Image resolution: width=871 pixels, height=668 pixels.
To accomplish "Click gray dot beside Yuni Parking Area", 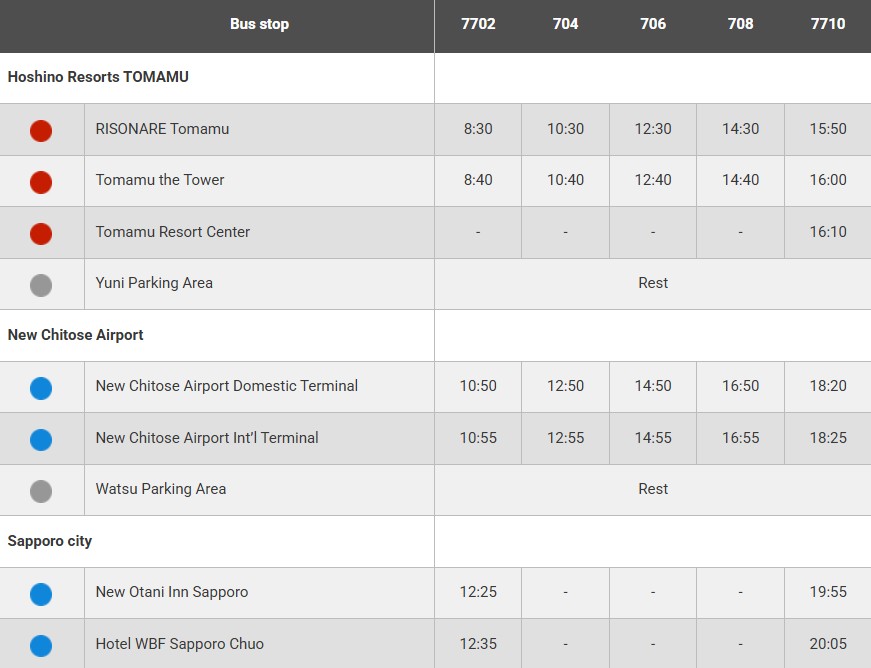I will (x=41, y=285).
